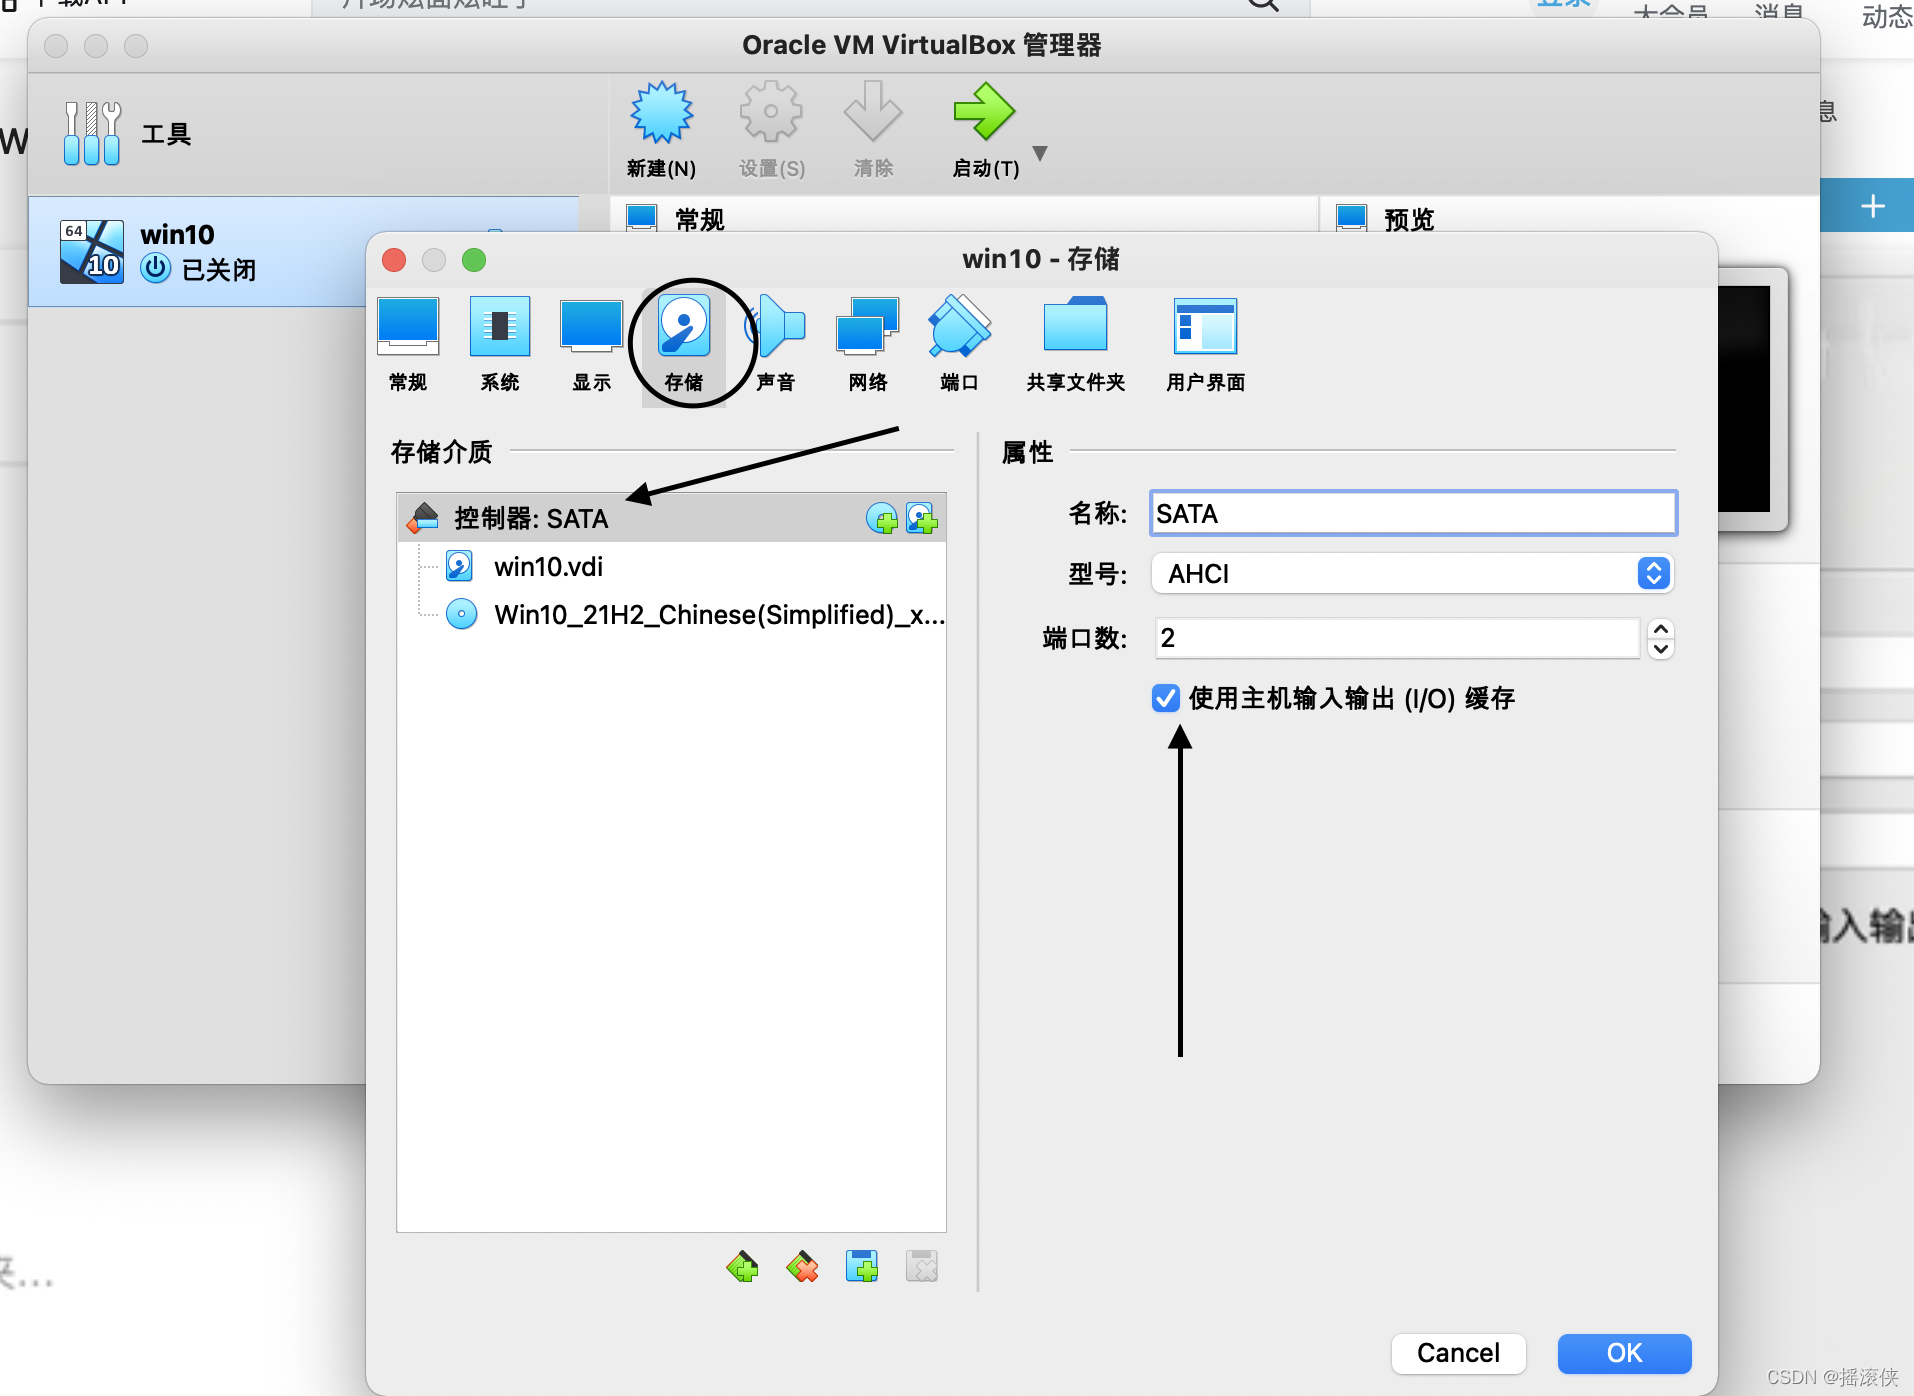
Task: Click the 端口数 port count field
Action: tap(1397, 638)
